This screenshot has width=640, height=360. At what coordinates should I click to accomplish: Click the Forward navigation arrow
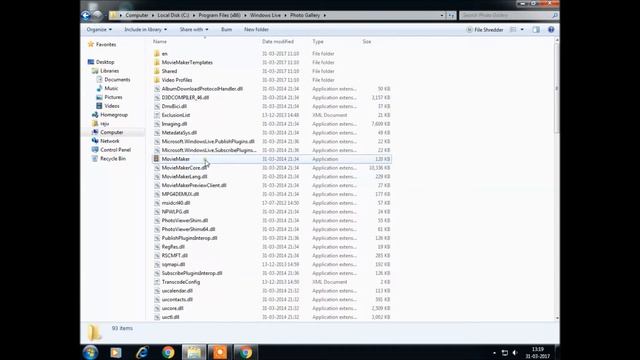pyautogui.click(x=97, y=16)
